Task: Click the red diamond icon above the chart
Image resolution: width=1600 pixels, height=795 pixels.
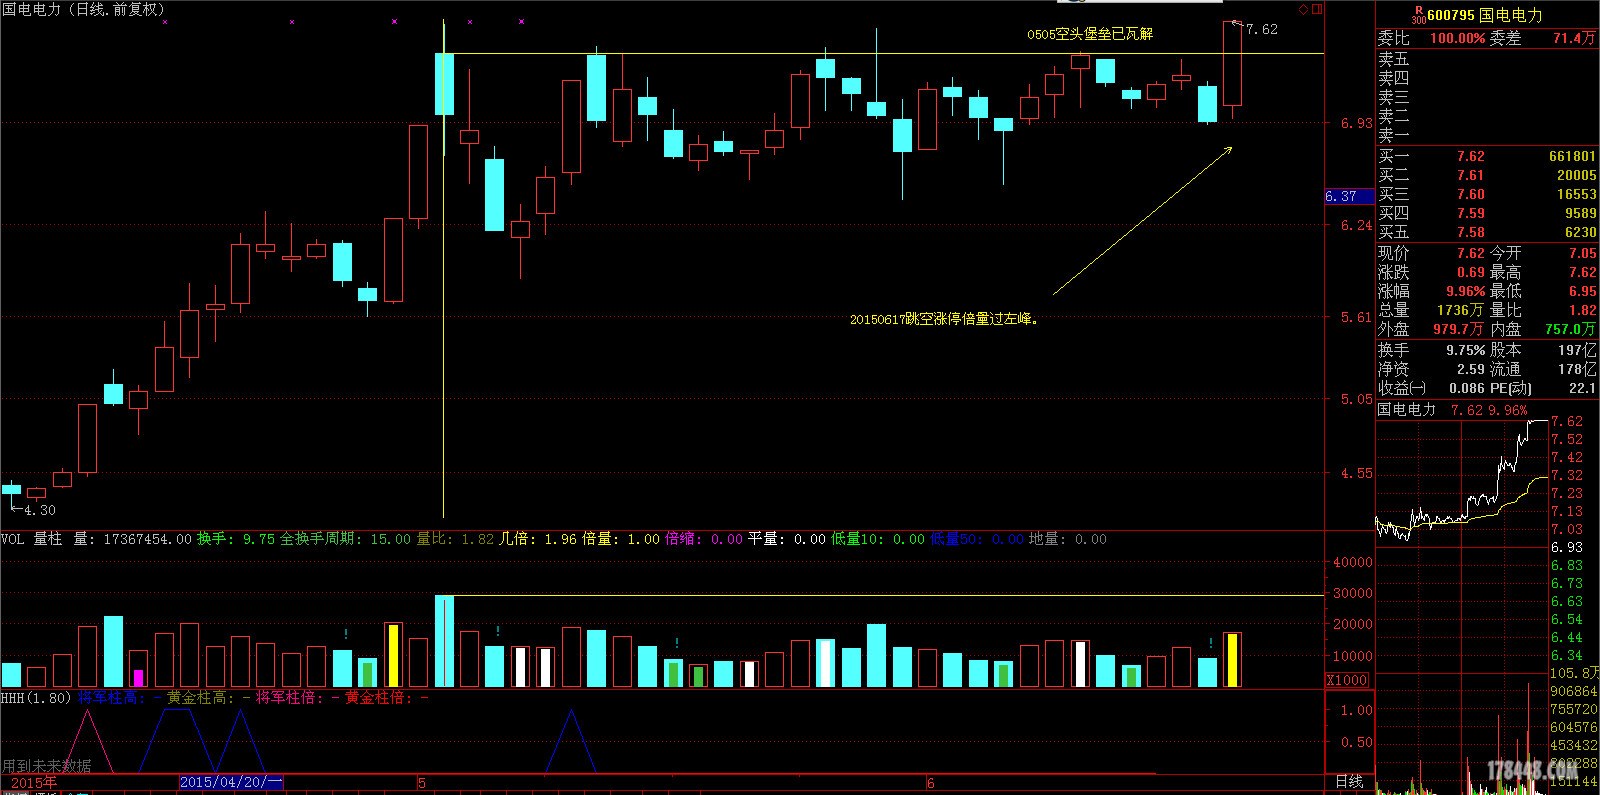Action: pyautogui.click(x=1303, y=8)
